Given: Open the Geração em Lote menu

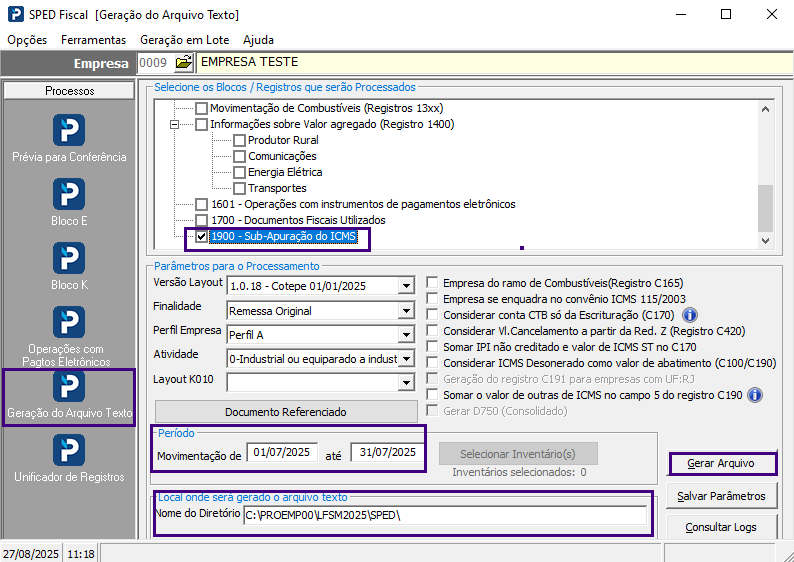Looking at the screenshot, I should (184, 40).
